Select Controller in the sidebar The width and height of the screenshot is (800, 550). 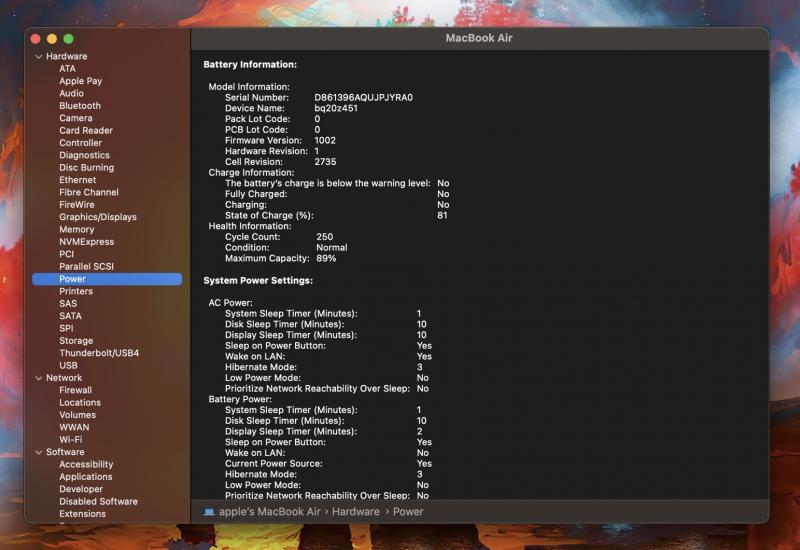click(81, 143)
